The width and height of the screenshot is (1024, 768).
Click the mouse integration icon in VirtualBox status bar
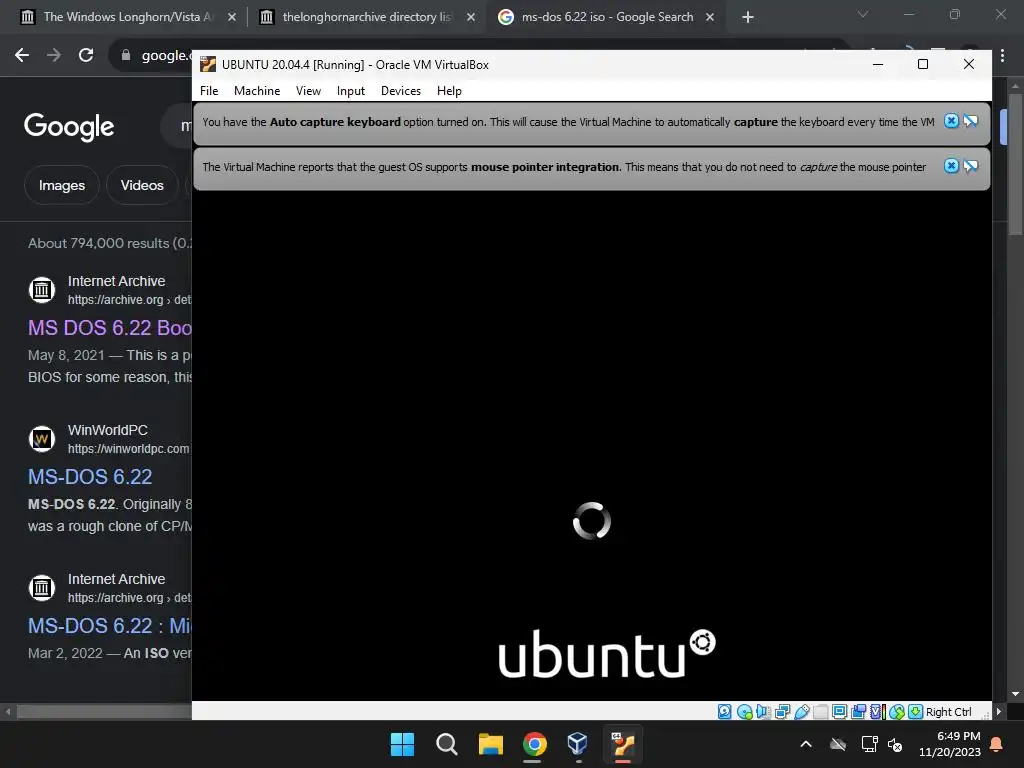click(897, 712)
